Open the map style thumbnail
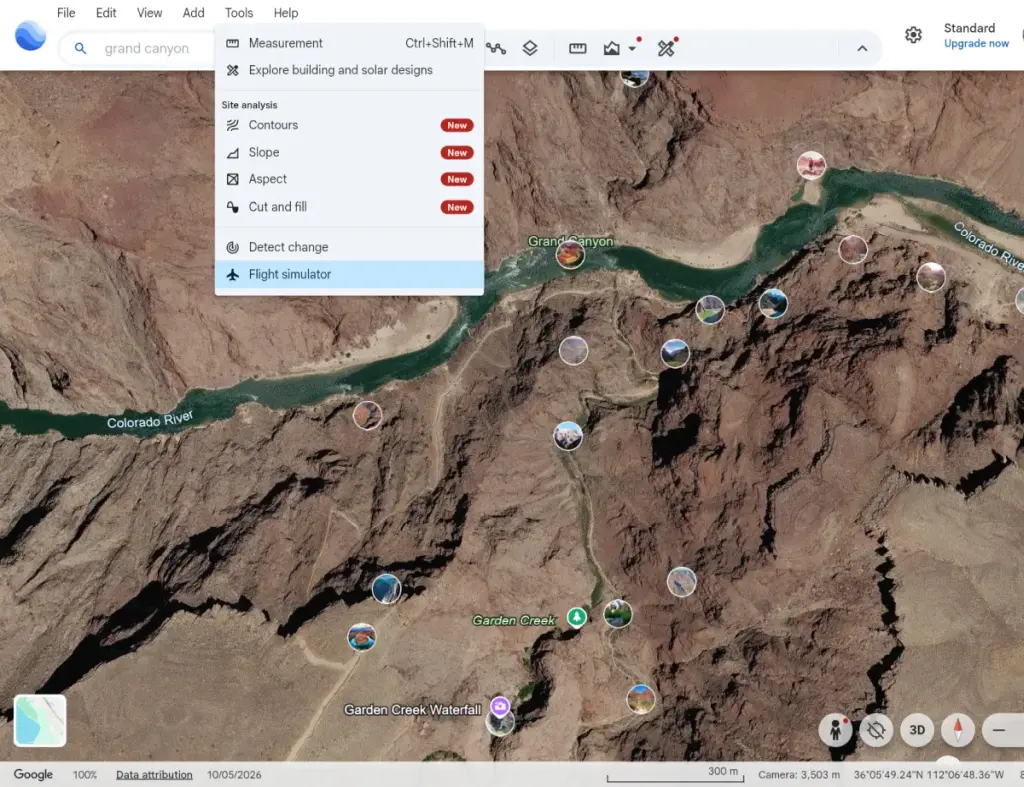 (x=40, y=720)
